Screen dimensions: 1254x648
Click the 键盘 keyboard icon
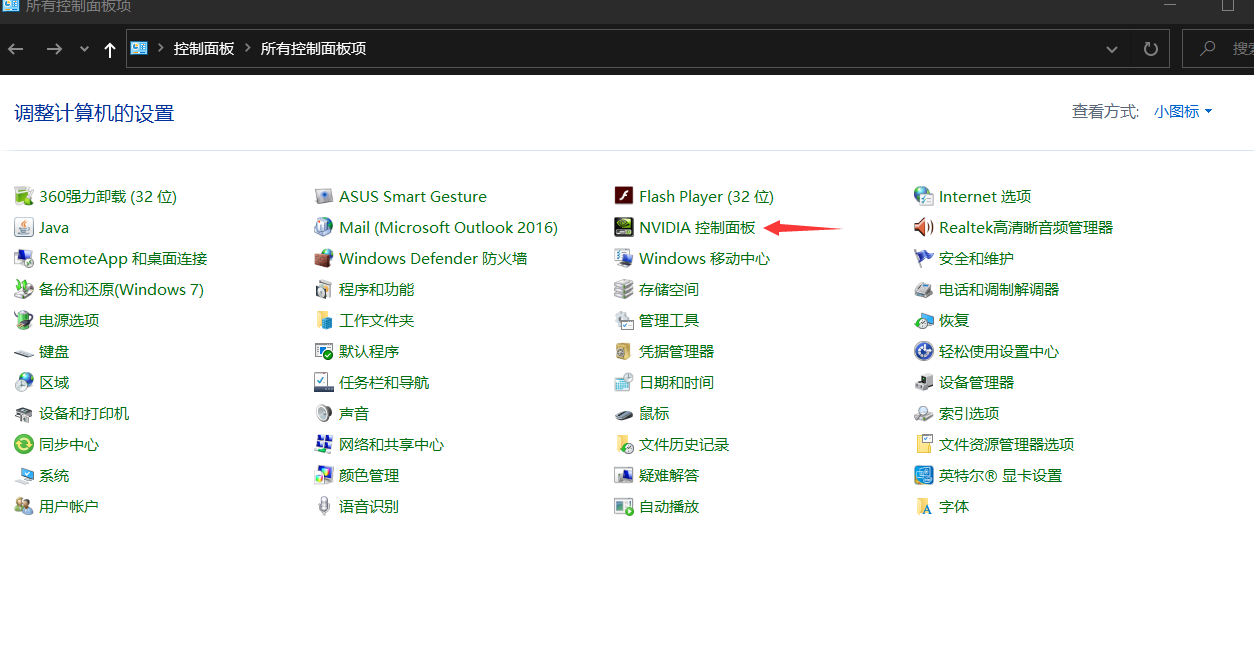point(24,351)
